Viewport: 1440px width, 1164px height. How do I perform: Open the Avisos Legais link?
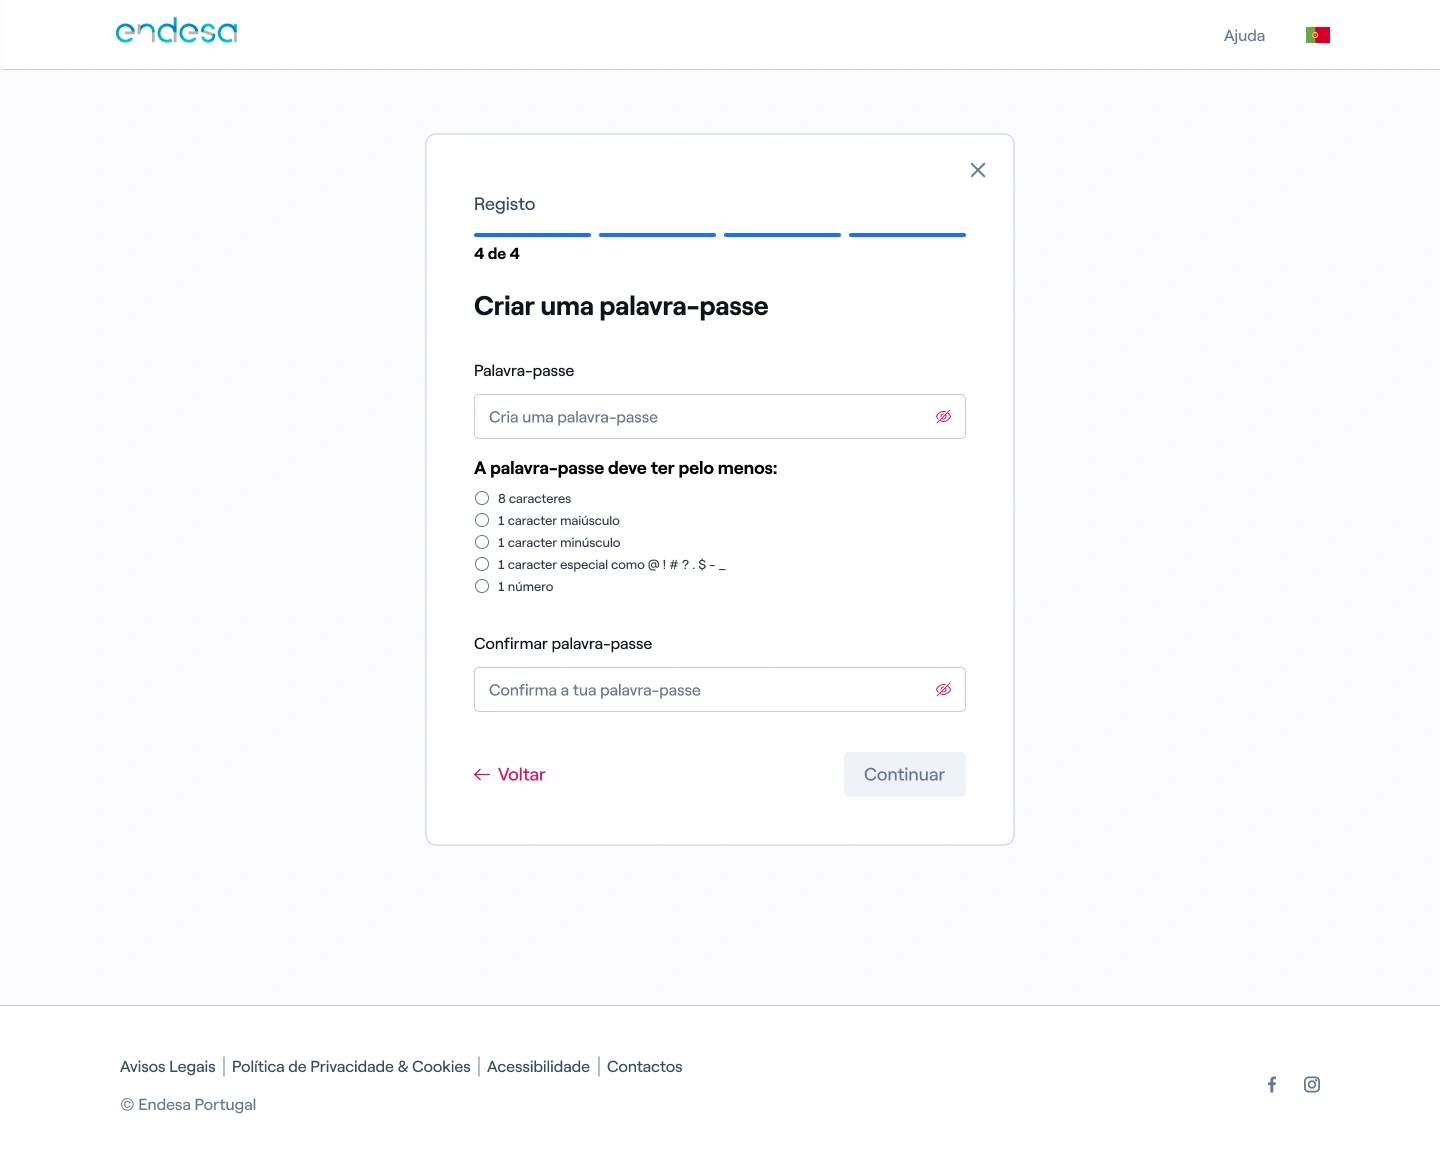tap(168, 1067)
